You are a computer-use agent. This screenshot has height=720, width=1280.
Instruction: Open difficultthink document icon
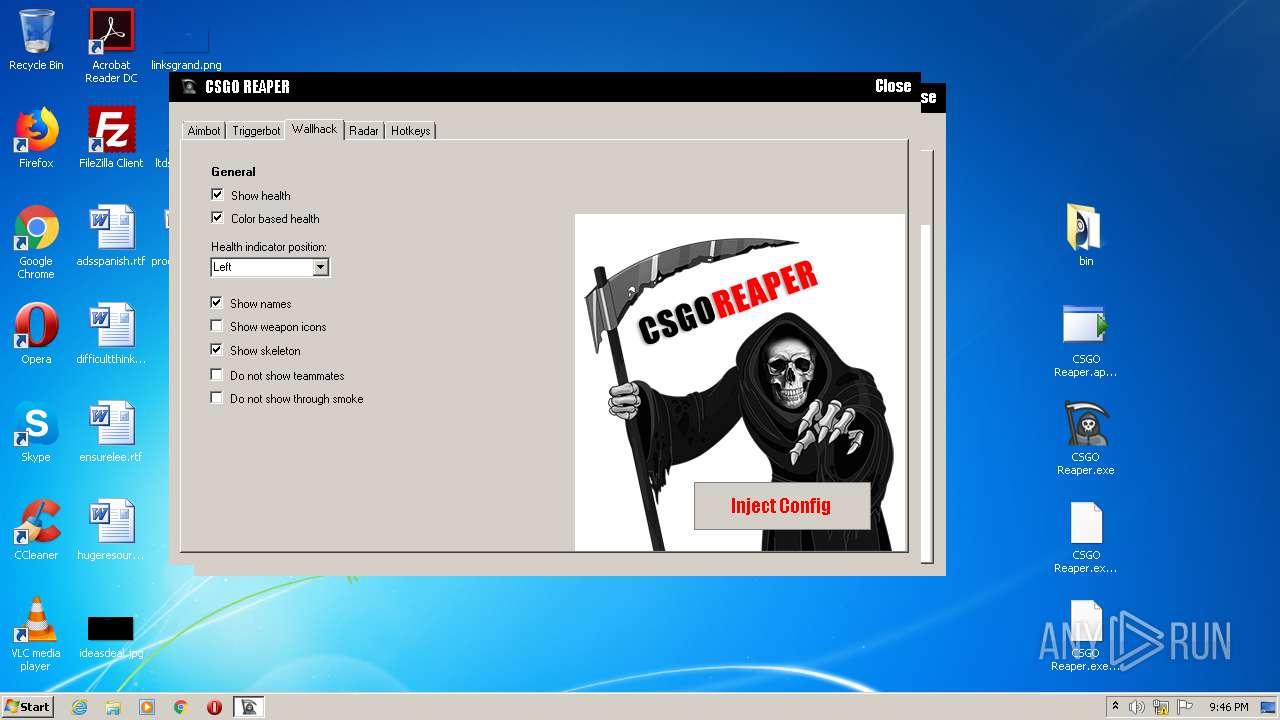pos(111,334)
